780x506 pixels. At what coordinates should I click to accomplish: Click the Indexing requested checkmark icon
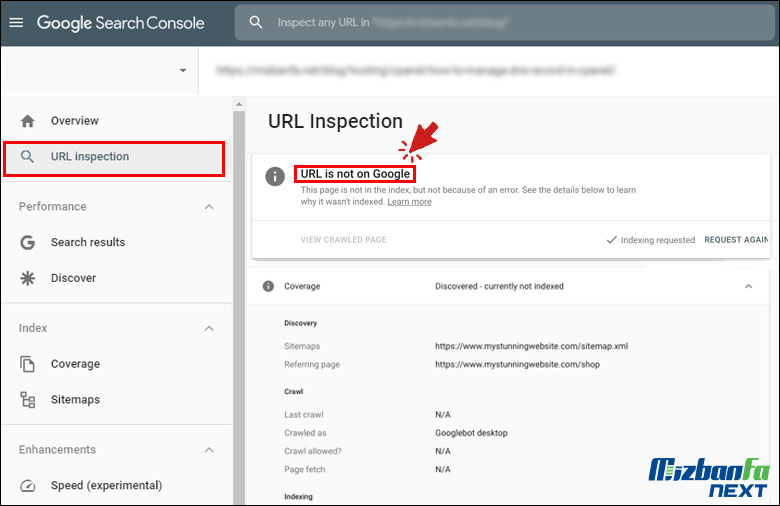click(612, 240)
